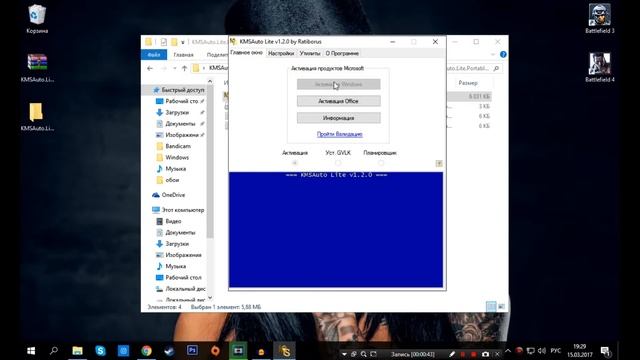Click the Размер column header

(468, 83)
